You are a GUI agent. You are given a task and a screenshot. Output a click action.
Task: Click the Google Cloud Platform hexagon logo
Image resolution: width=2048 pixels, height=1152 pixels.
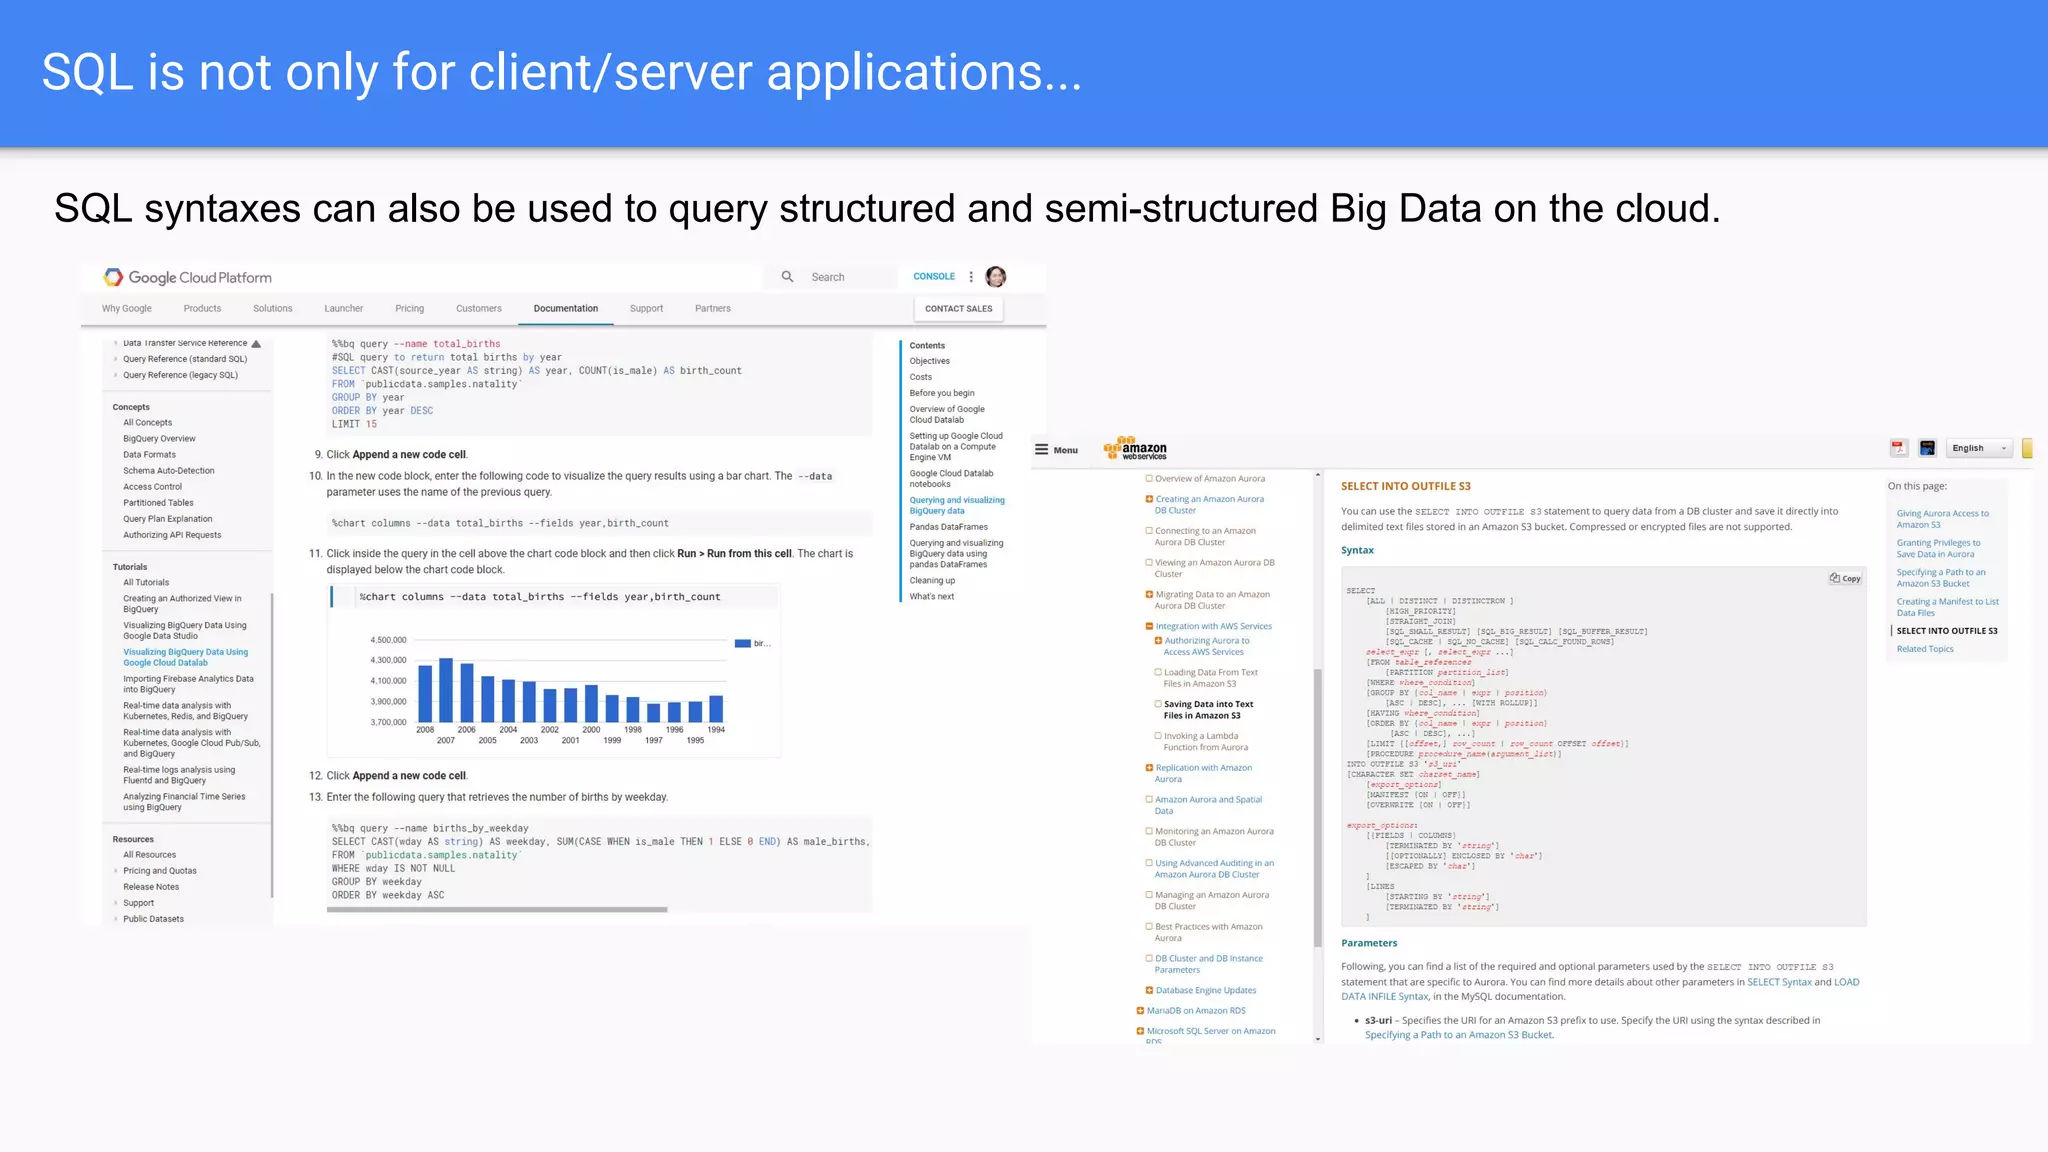click(114, 277)
